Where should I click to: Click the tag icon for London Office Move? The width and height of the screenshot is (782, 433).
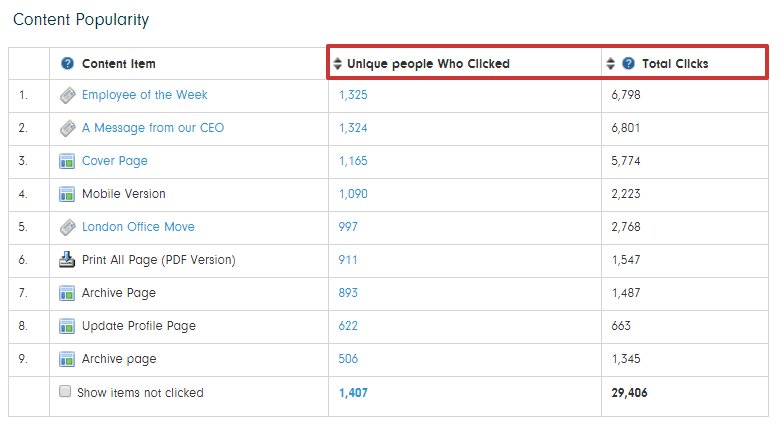[67, 227]
